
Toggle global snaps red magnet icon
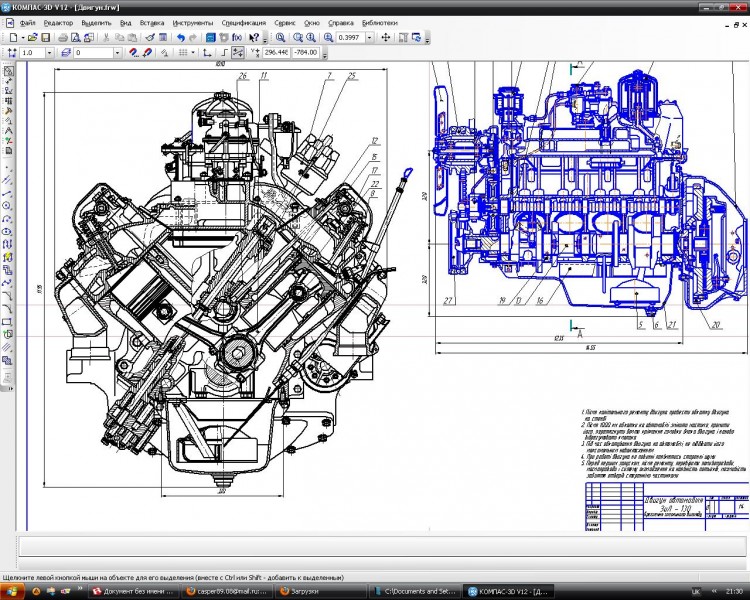134,53
